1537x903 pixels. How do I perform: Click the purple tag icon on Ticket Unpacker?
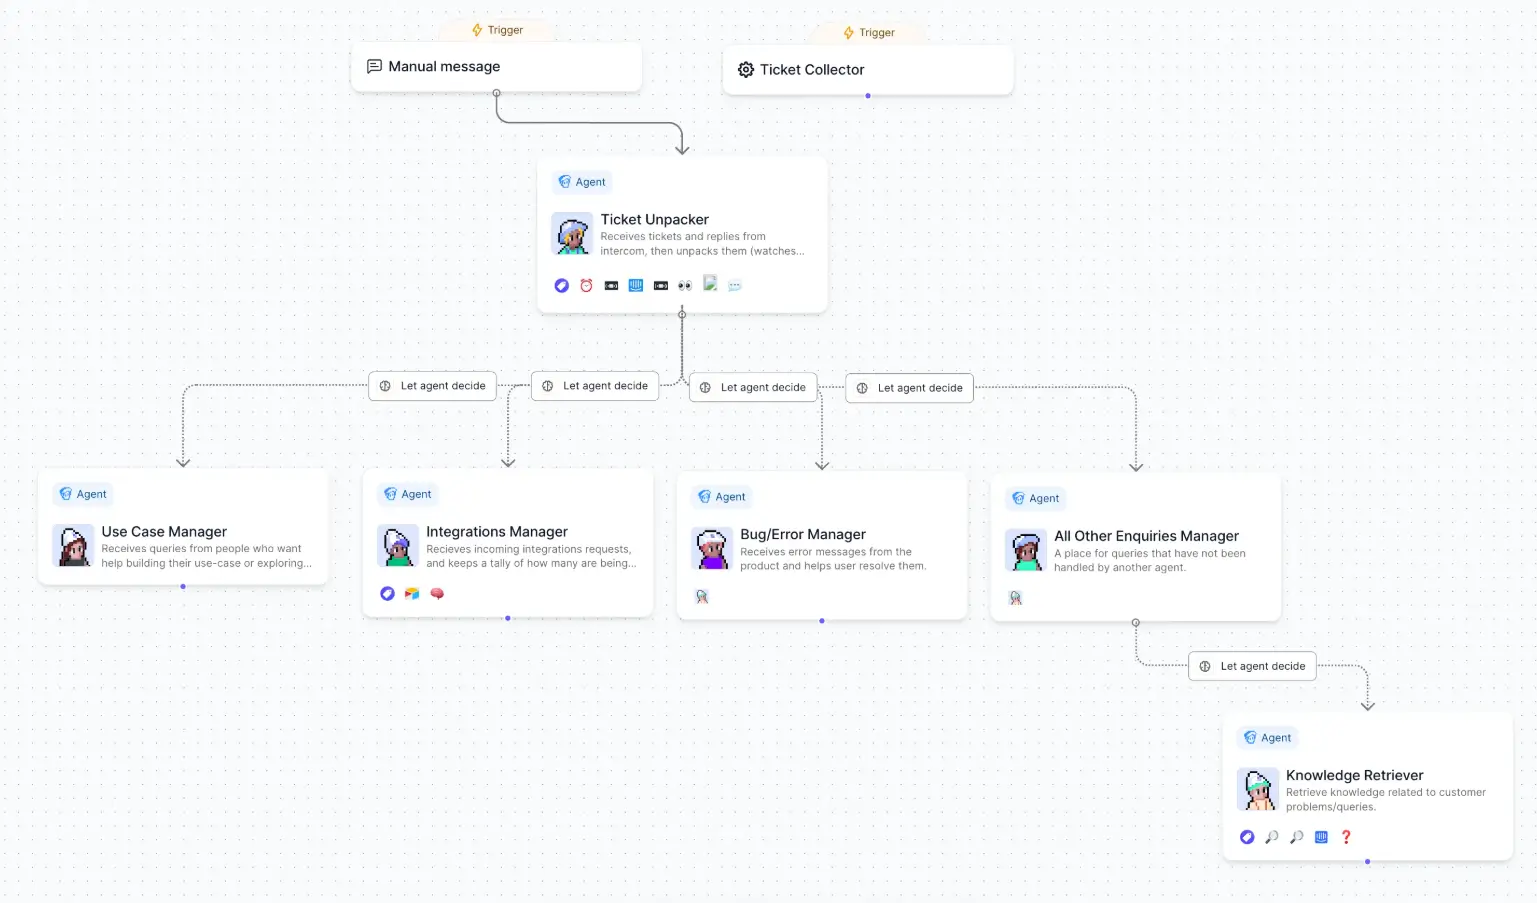pyautogui.click(x=562, y=286)
